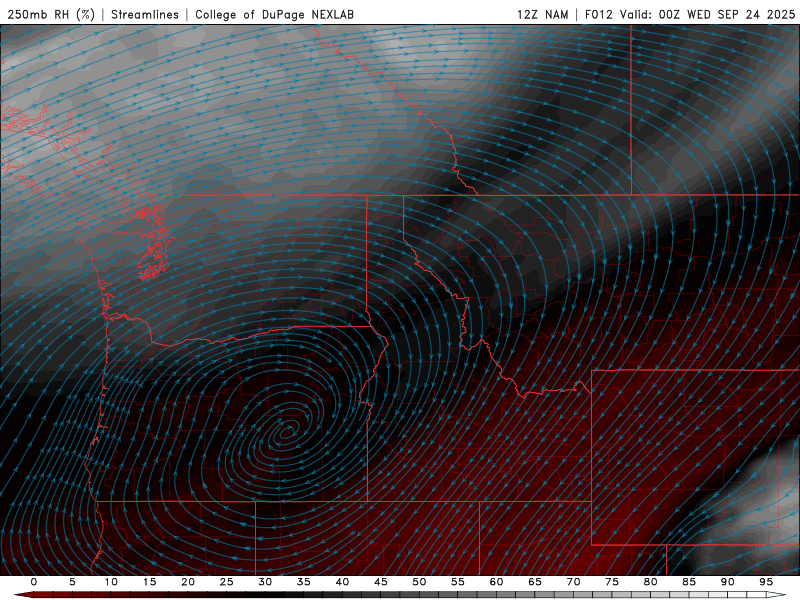Click the "15" value on color scale
800x600 pixels.
149,582
